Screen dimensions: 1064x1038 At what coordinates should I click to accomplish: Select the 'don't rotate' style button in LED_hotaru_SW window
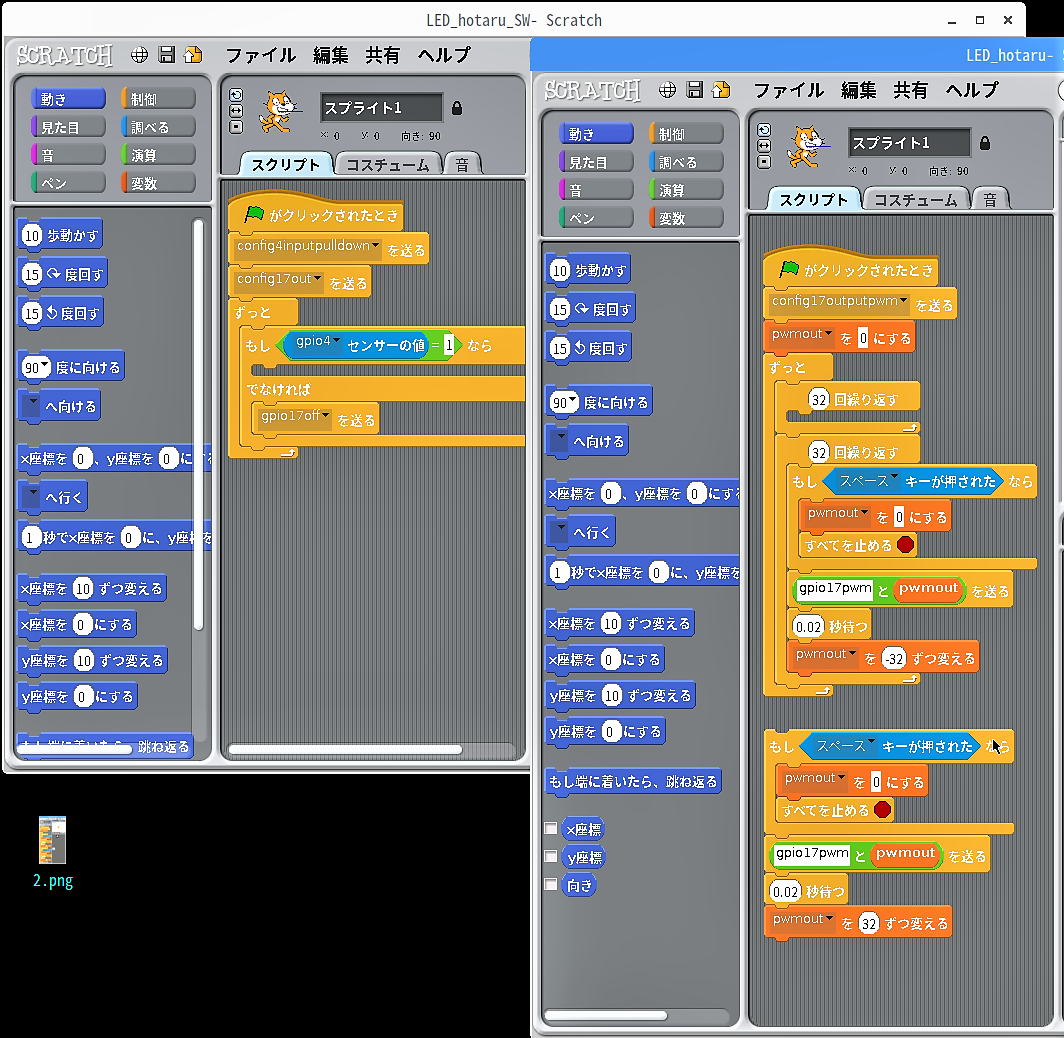coord(236,127)
